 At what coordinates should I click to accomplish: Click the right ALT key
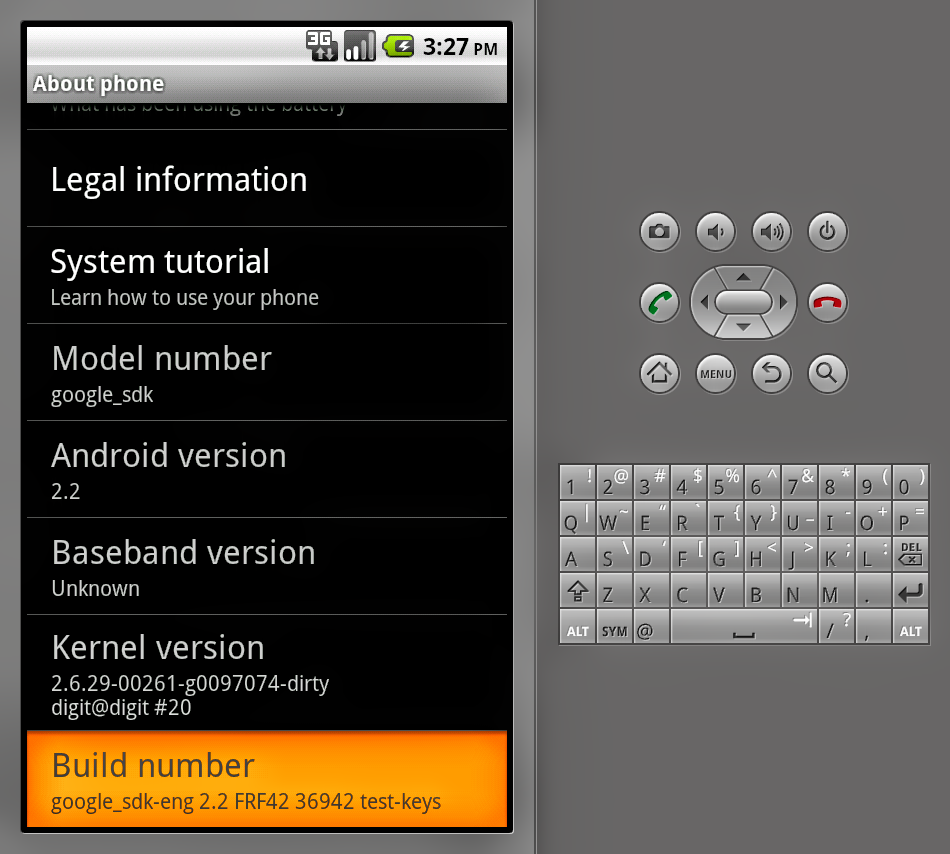(910, 627)
